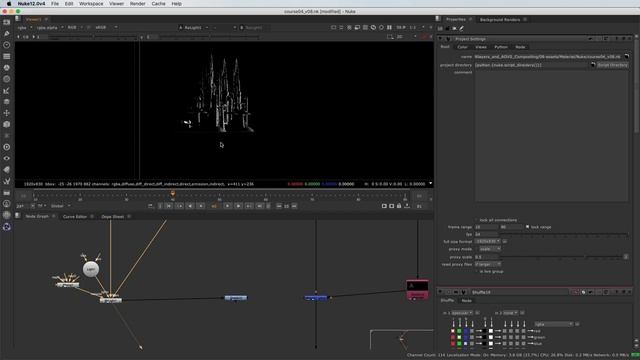This screenshot has height=360, width=640.
Task: Open the Render menu
Action: (138, 4)
